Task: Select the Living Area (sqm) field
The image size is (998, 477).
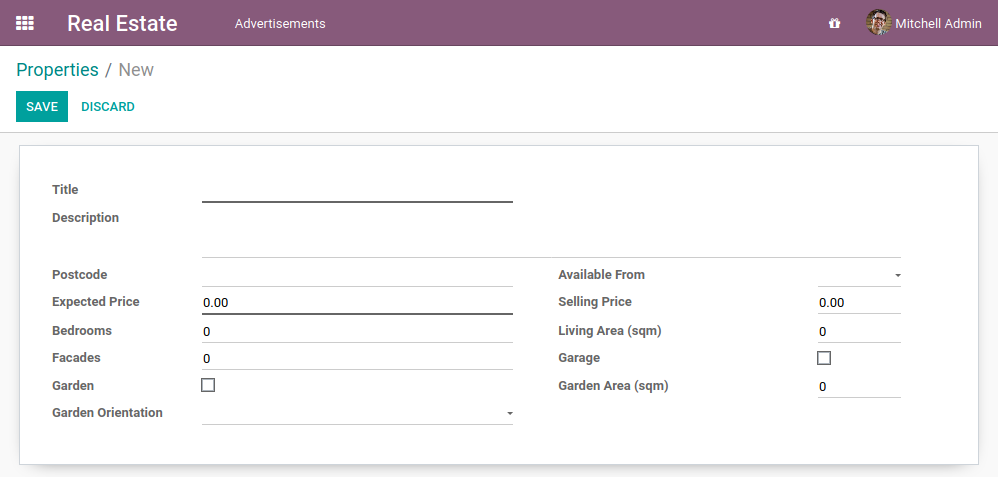Action: point(858,331)
